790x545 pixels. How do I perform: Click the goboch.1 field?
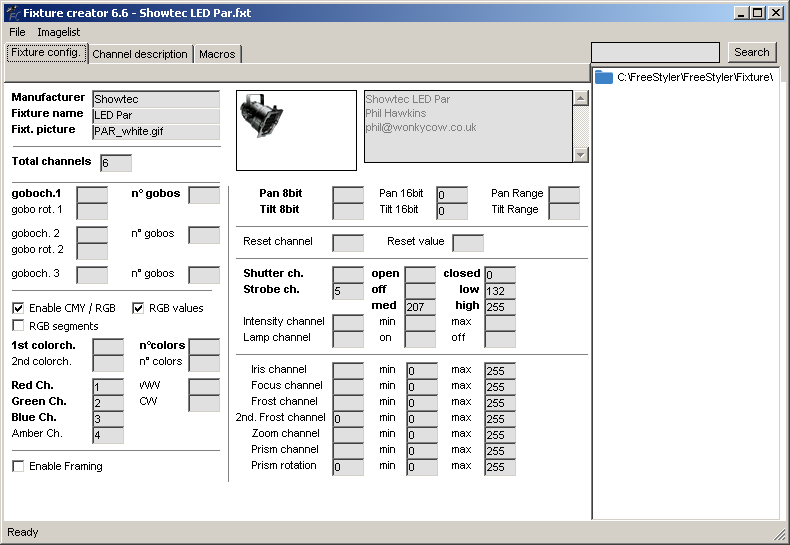coord(92,194)
